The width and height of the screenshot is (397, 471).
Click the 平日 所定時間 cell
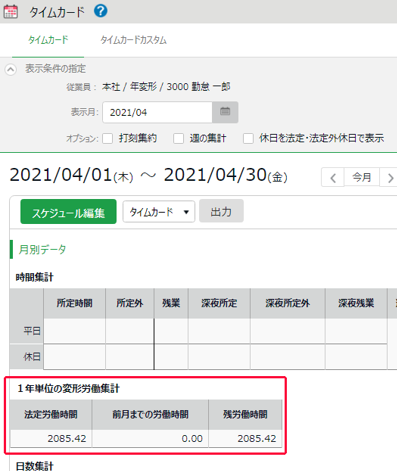coord(74,331)
